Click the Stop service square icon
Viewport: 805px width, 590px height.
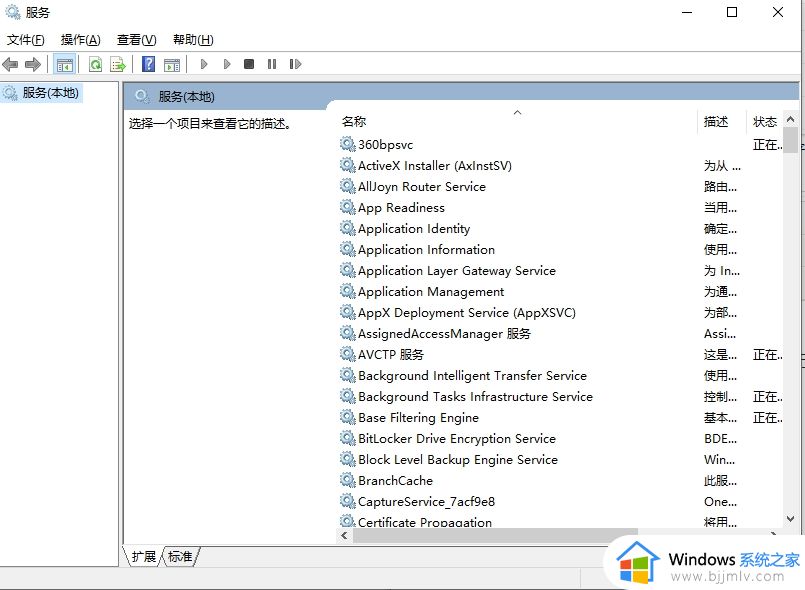coord(249,64)
